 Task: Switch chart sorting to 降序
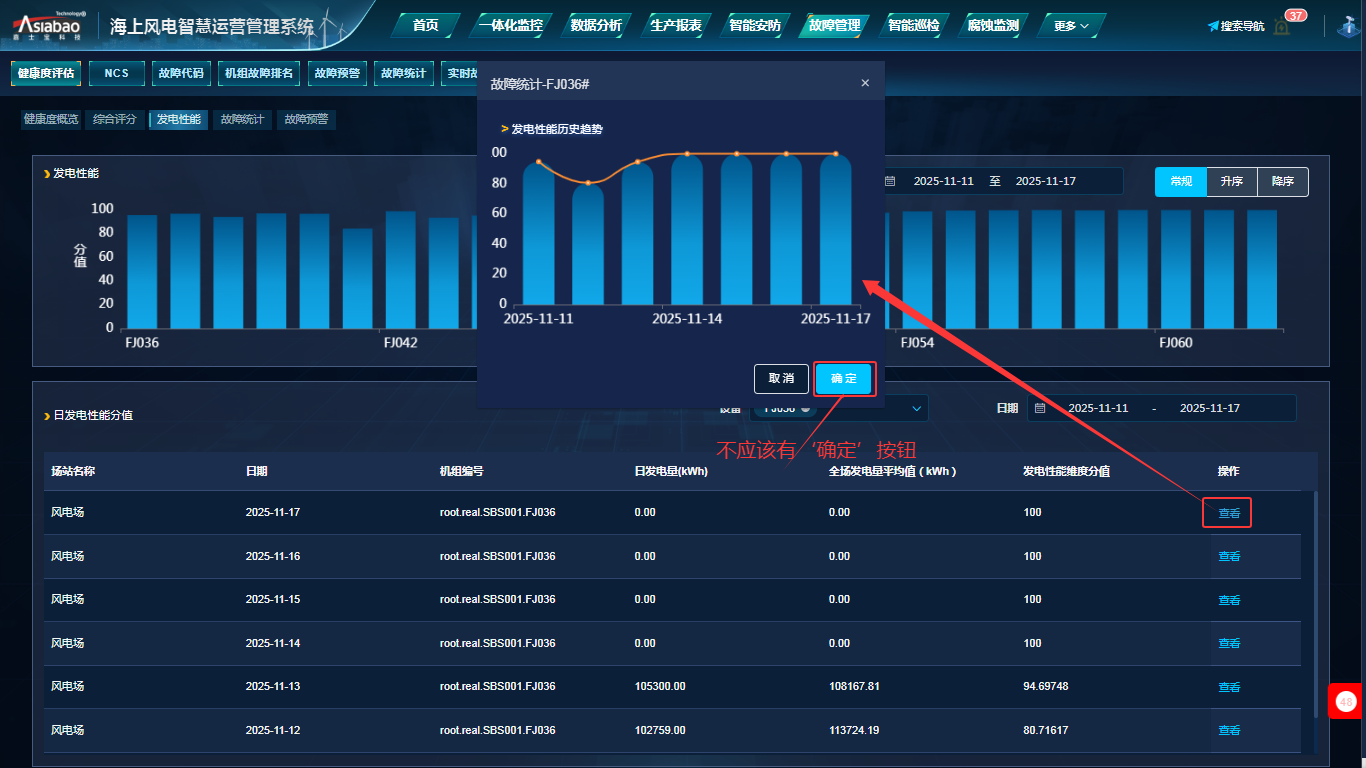pyautogui.click(x=1283, y=181)
